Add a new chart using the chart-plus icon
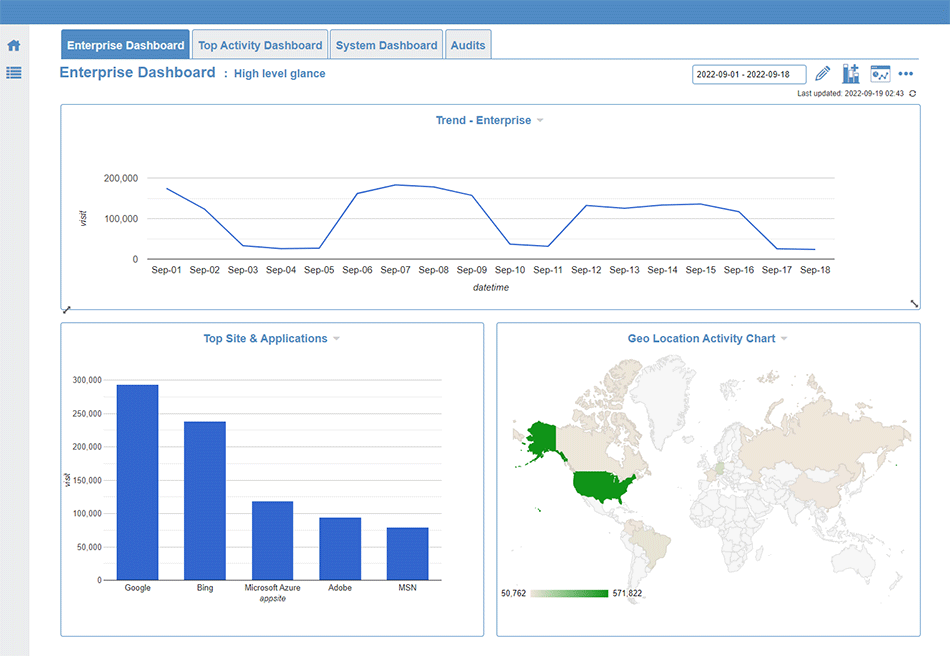This screenshot has height=656, width=950. click(x=851, y=73)
